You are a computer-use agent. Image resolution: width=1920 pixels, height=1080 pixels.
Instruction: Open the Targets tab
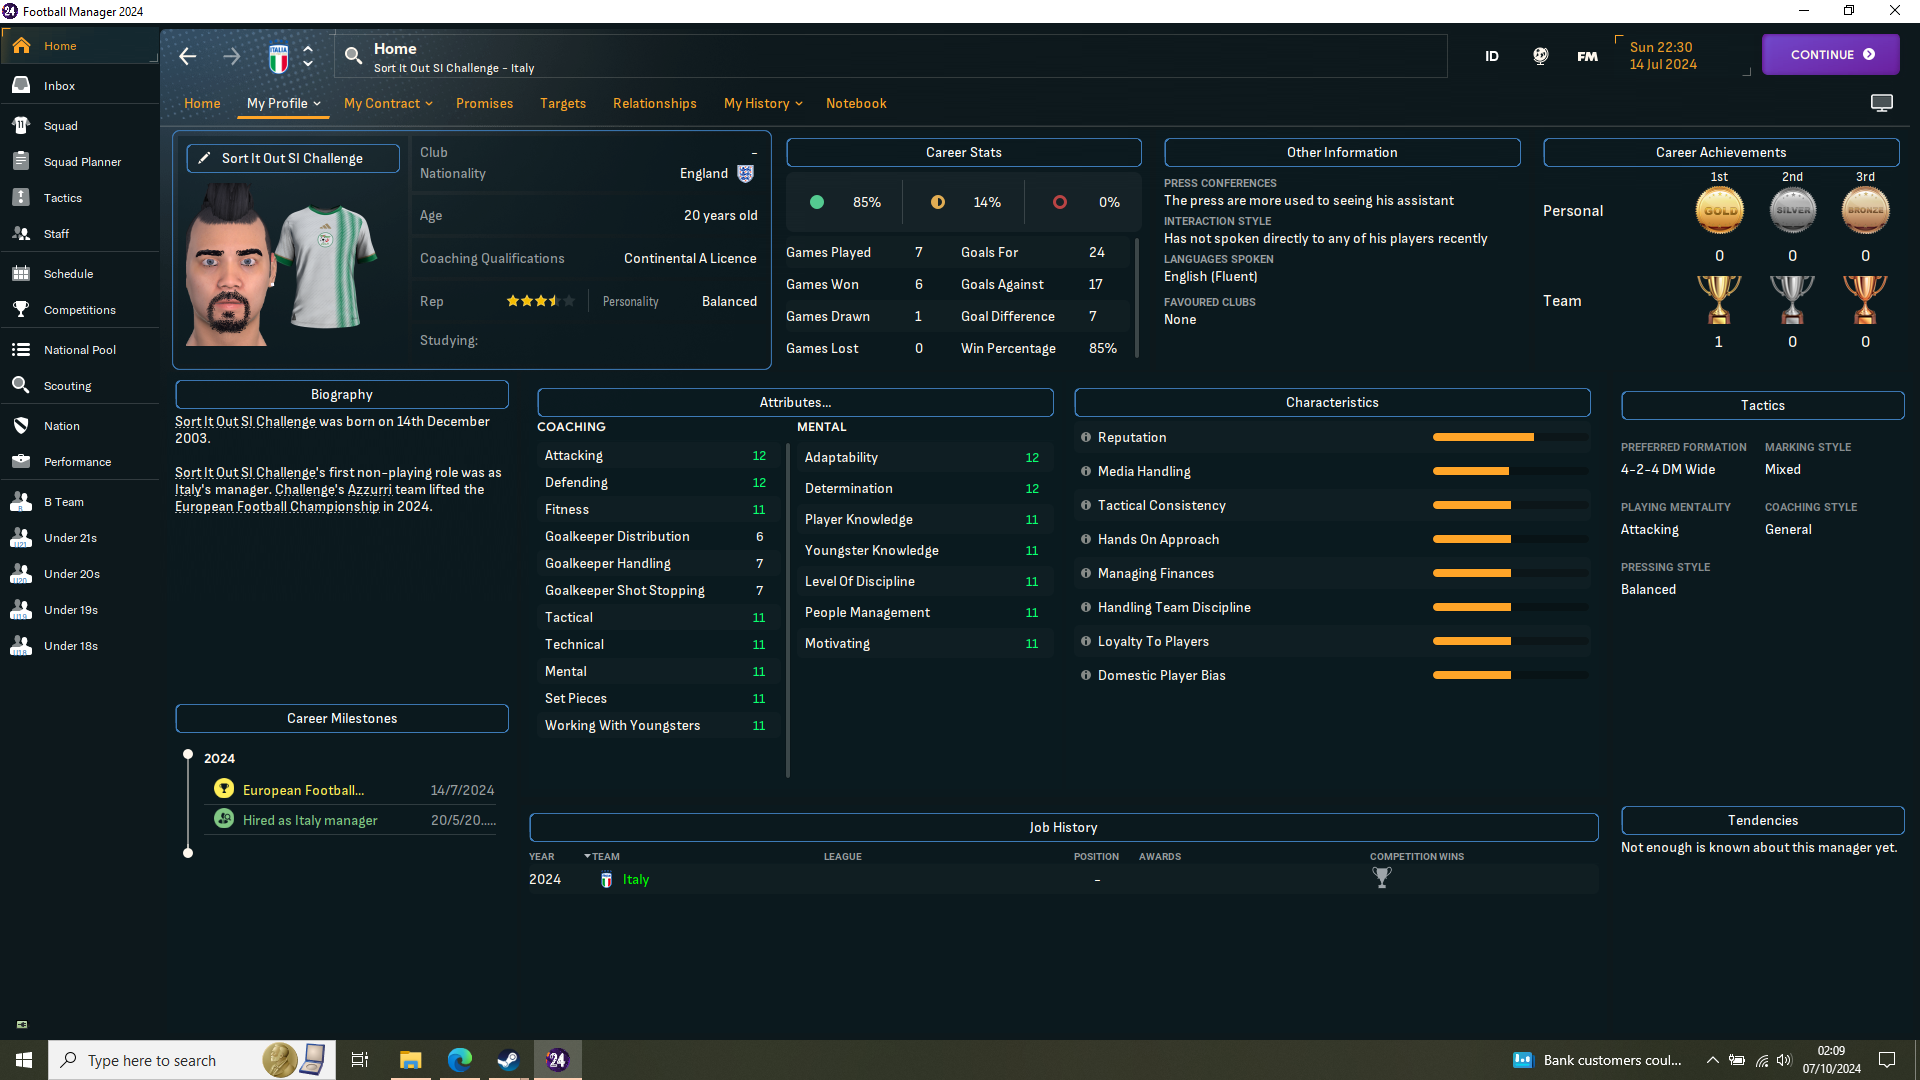(x=563, y=103)
